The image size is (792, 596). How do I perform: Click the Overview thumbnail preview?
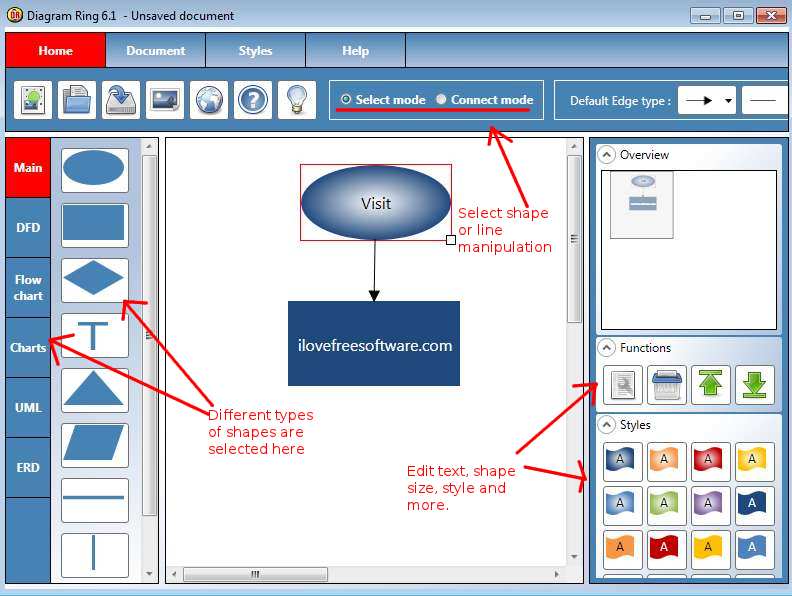(641, 205)
